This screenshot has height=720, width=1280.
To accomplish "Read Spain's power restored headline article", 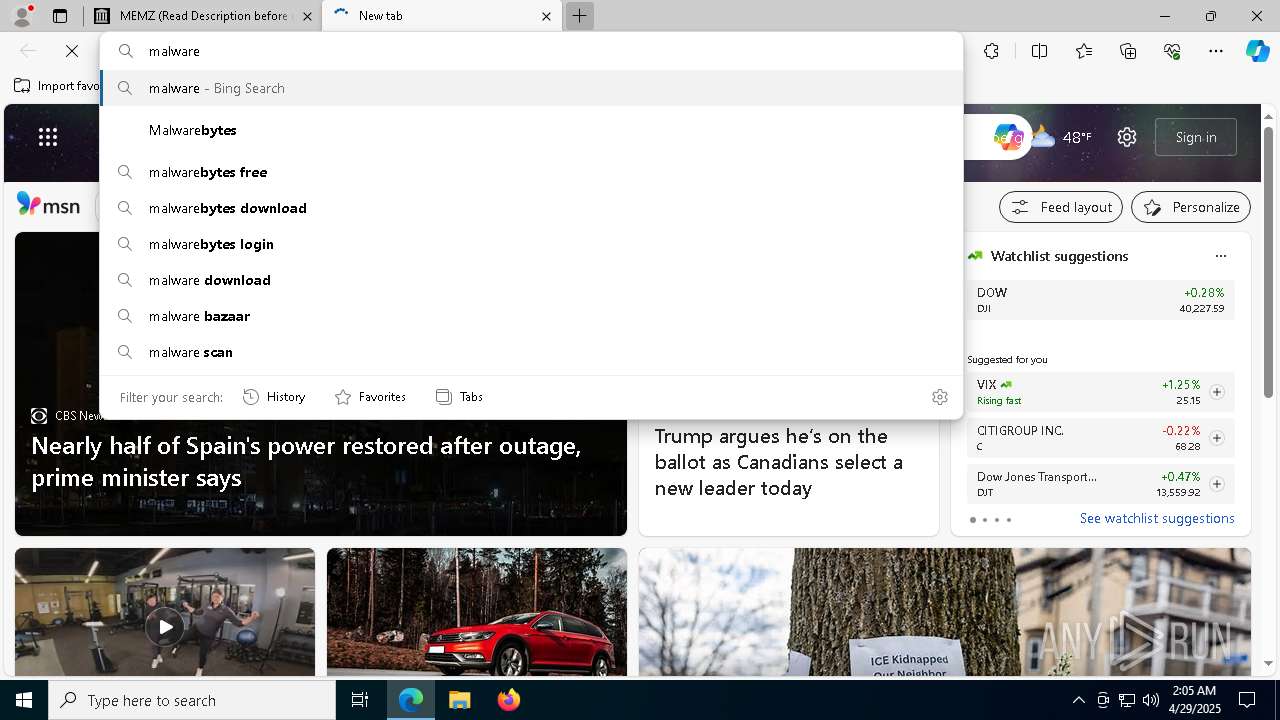I will pos(306,462).
